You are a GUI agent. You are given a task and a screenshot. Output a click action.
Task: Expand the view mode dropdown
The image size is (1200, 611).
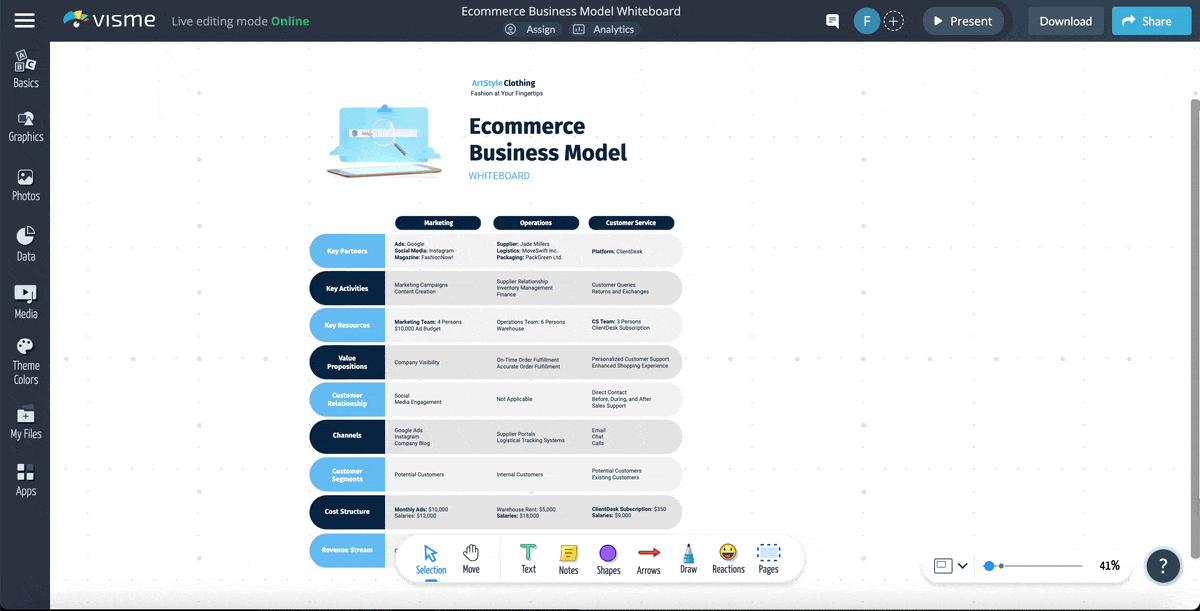click(x=962, y=565)
